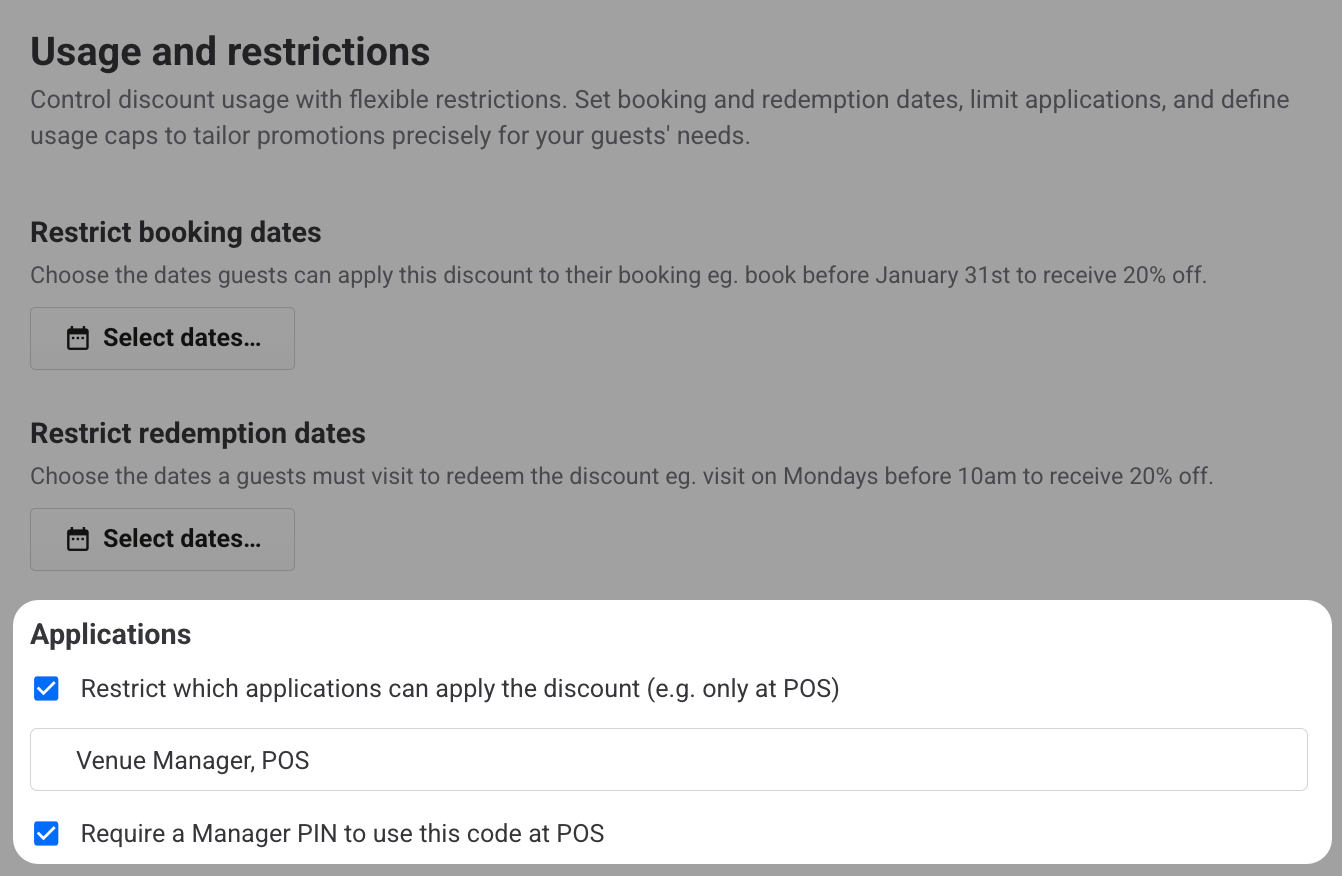
Task: Click calendar icon under Restrict booking dates
Action: click(x=77, y=339)
